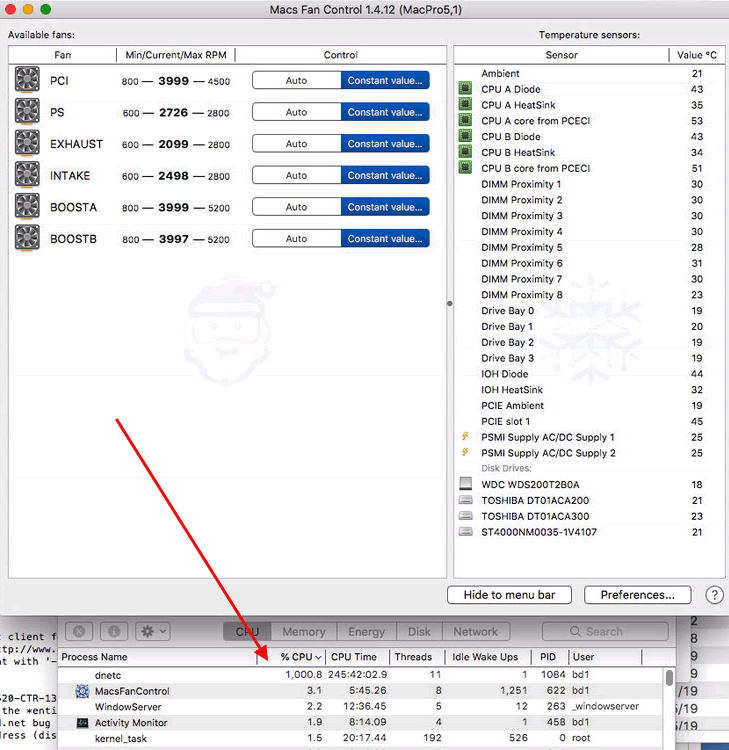Click Hide to menu bar button

click(509, 595)
